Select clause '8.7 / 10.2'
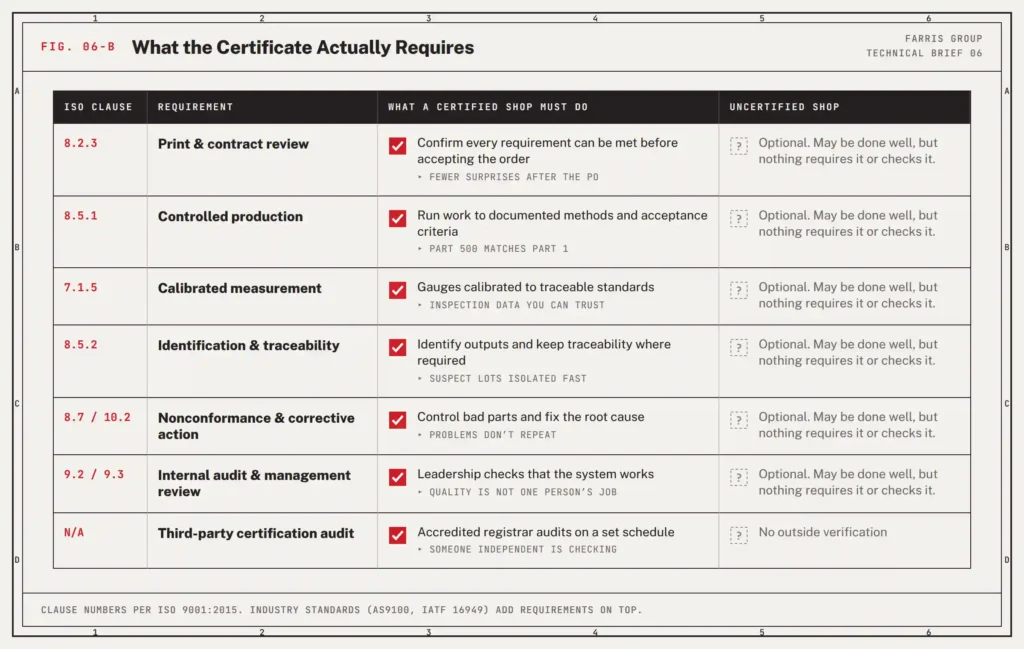The image size is (1024, 649). click(97, 417)
